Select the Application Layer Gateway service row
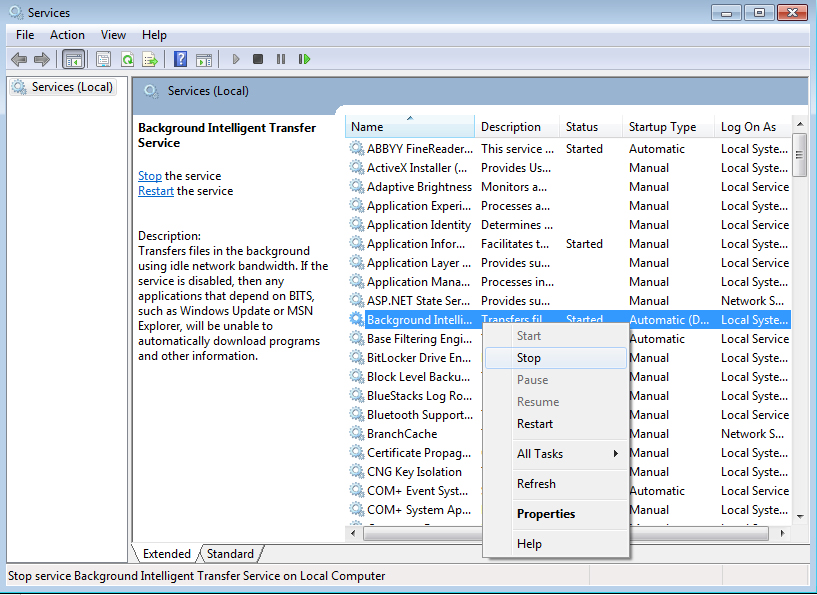Screen dimensions: 817x595 [x=570, y=263]
